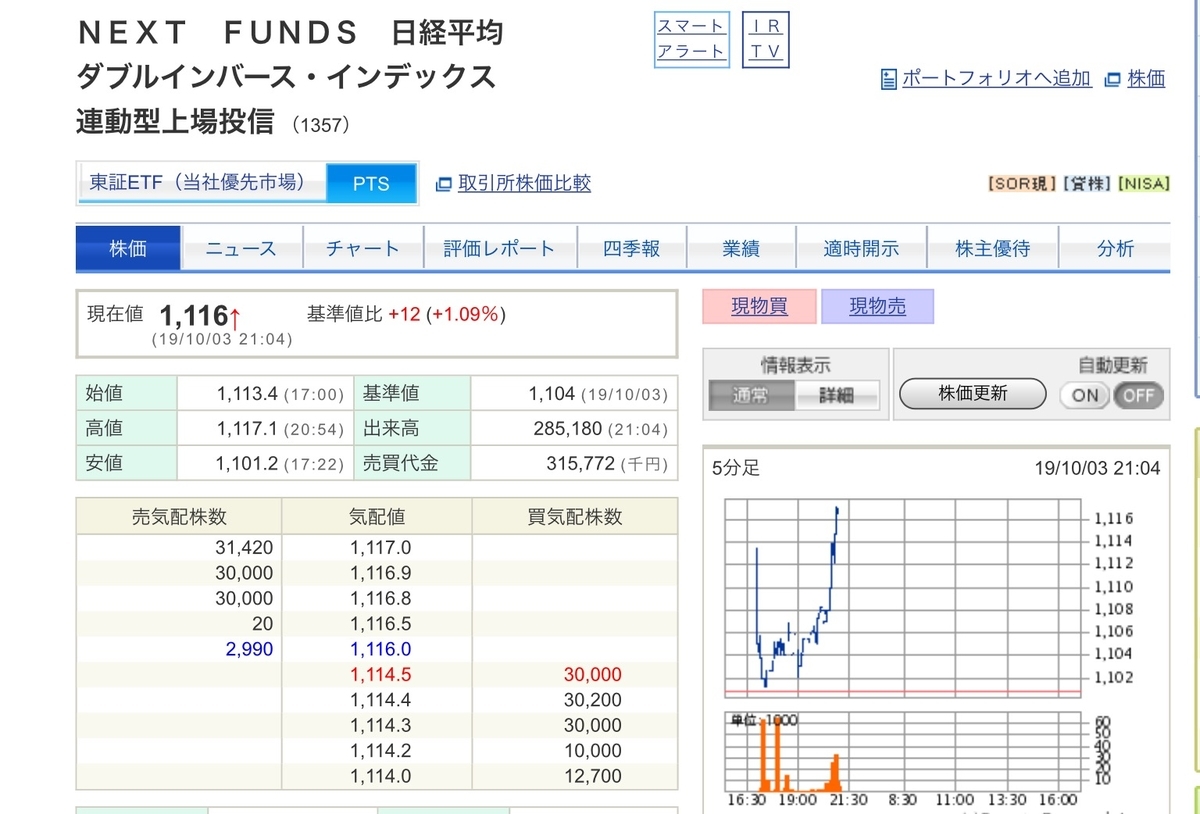1200x814 pixels.
Task: Click the 現物売 button
Action: tap(877, 307)
